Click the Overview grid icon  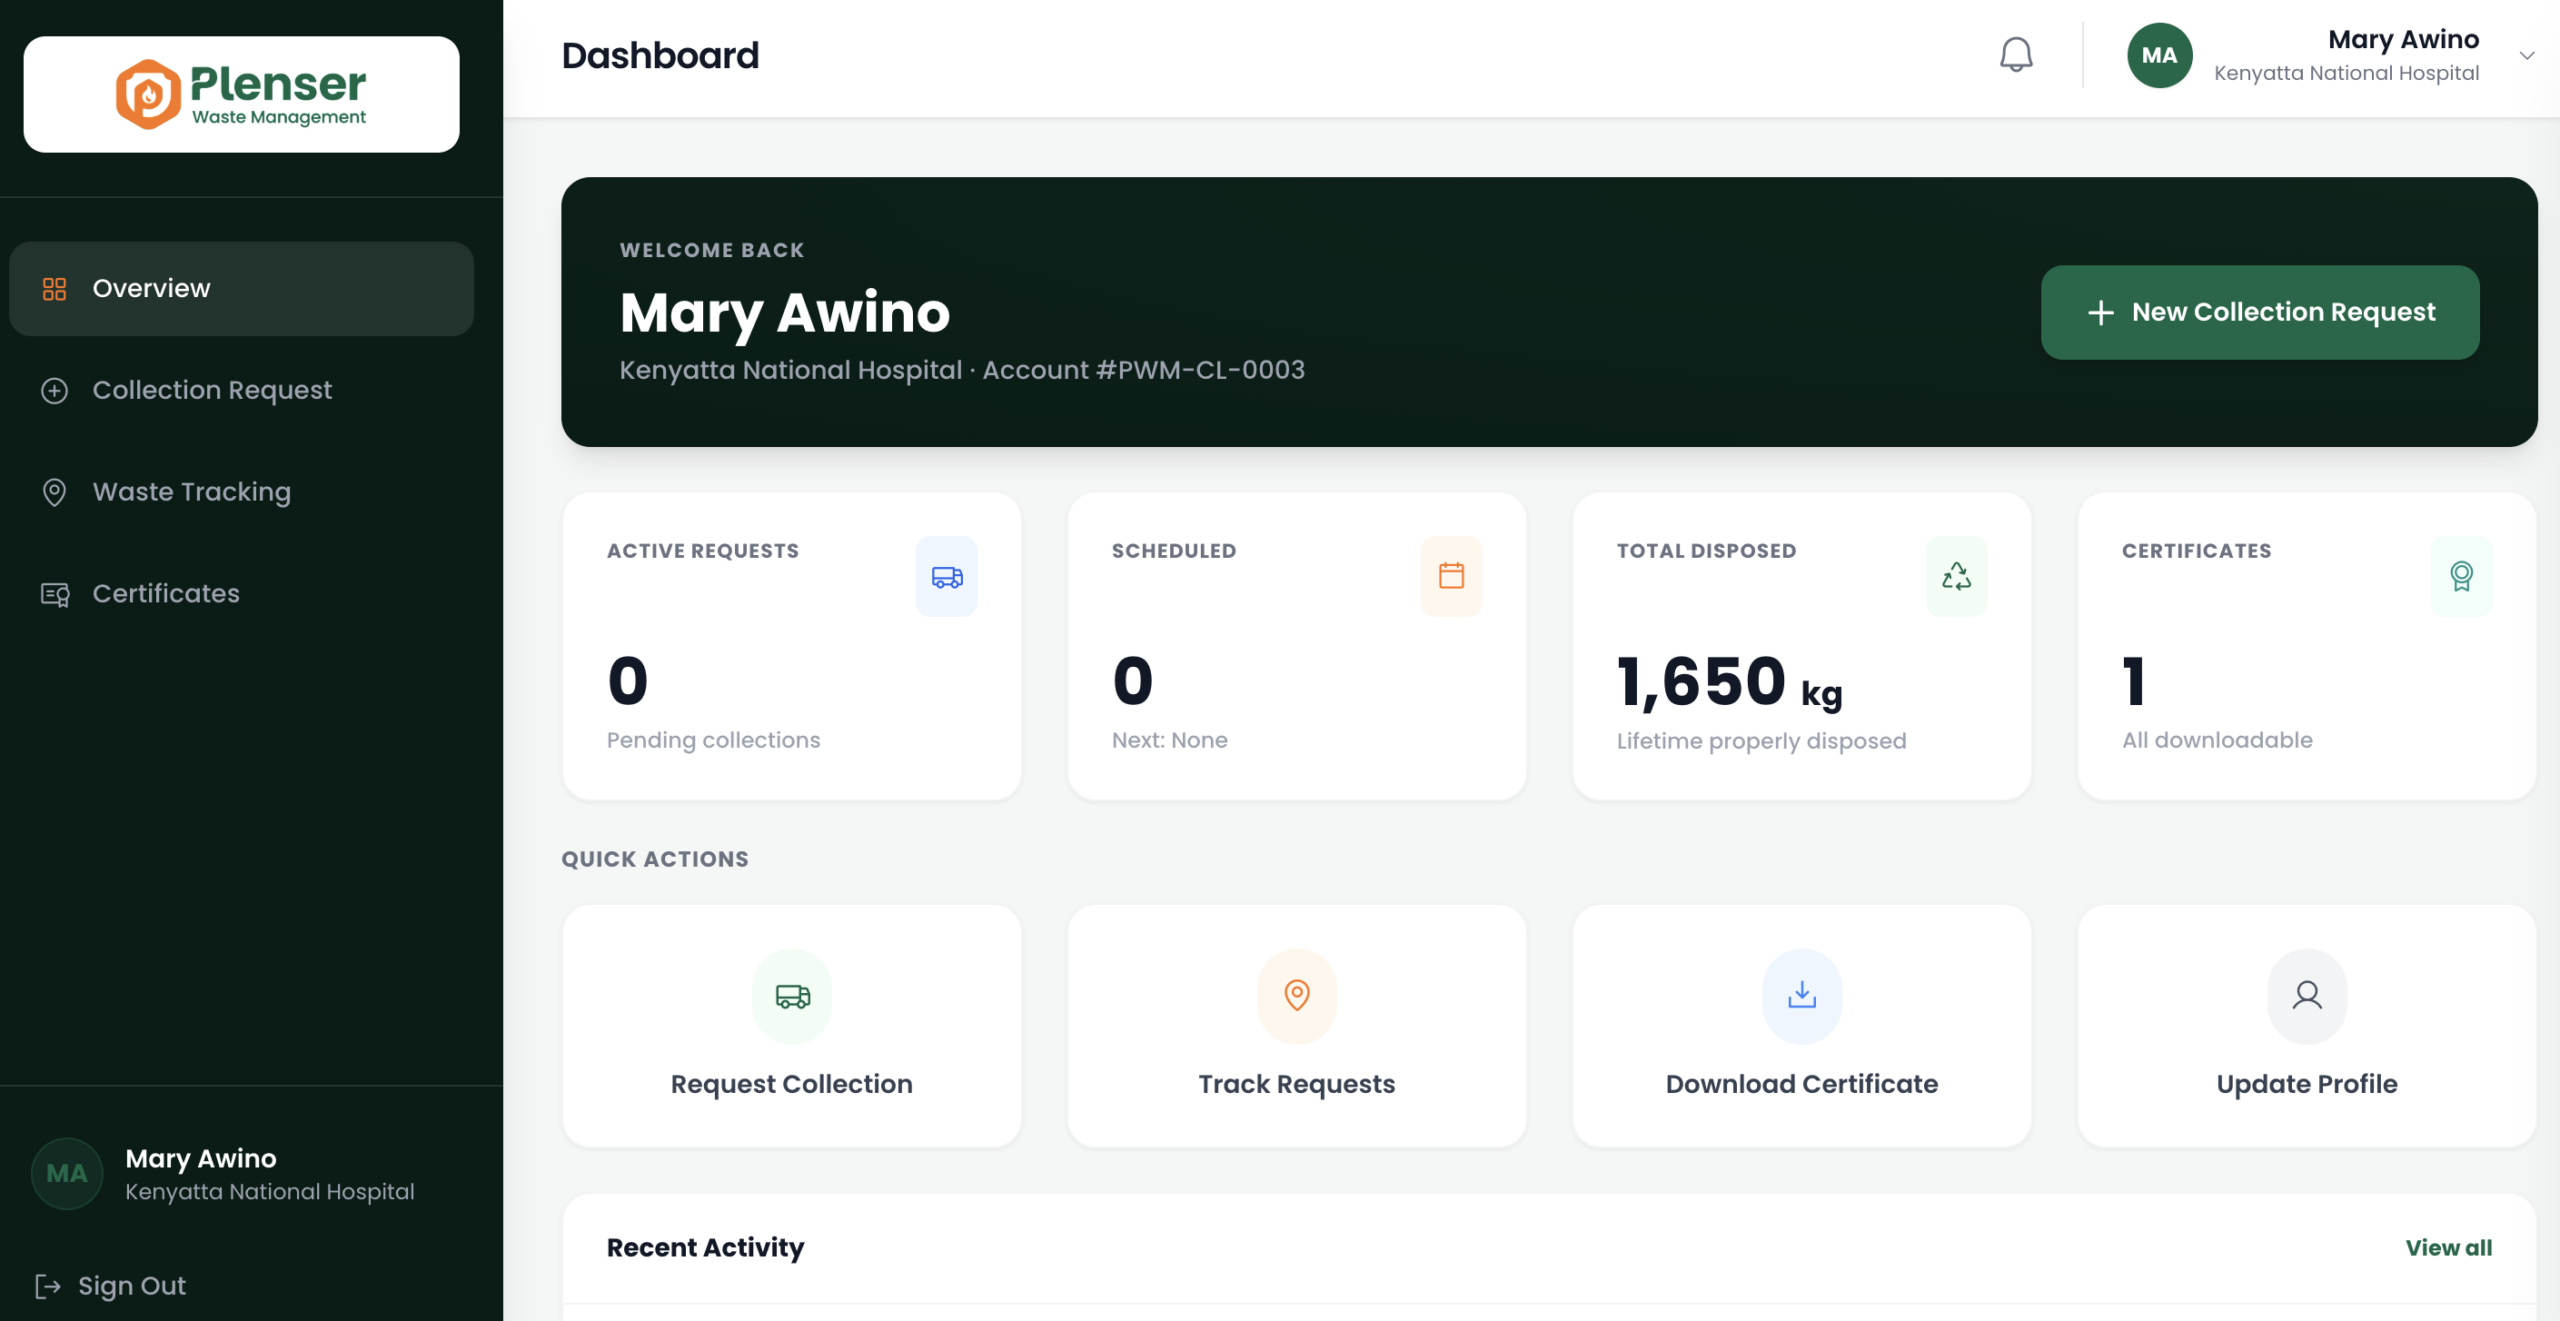[x=54, y=289]
